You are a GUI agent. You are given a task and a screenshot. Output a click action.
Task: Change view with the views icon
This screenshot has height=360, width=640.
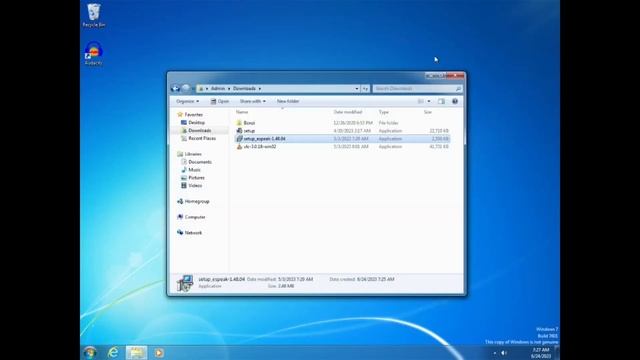420,101
